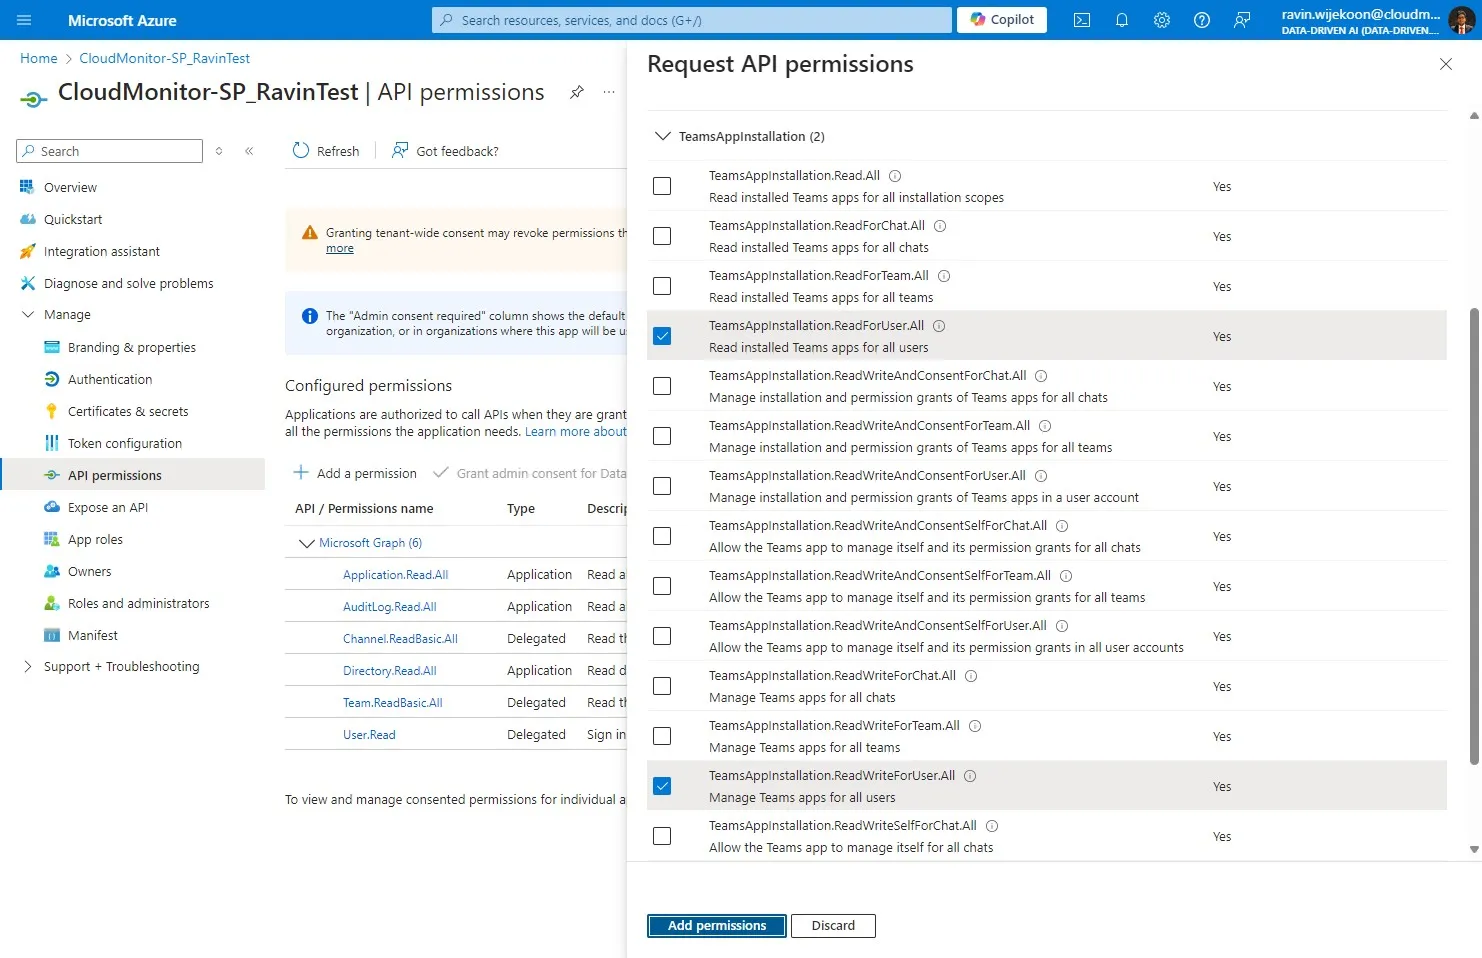1482x958 pixels.
Task: Show info for TeamsAppInstallation.ReadForUser.All
Action: [x=939, y=326]
